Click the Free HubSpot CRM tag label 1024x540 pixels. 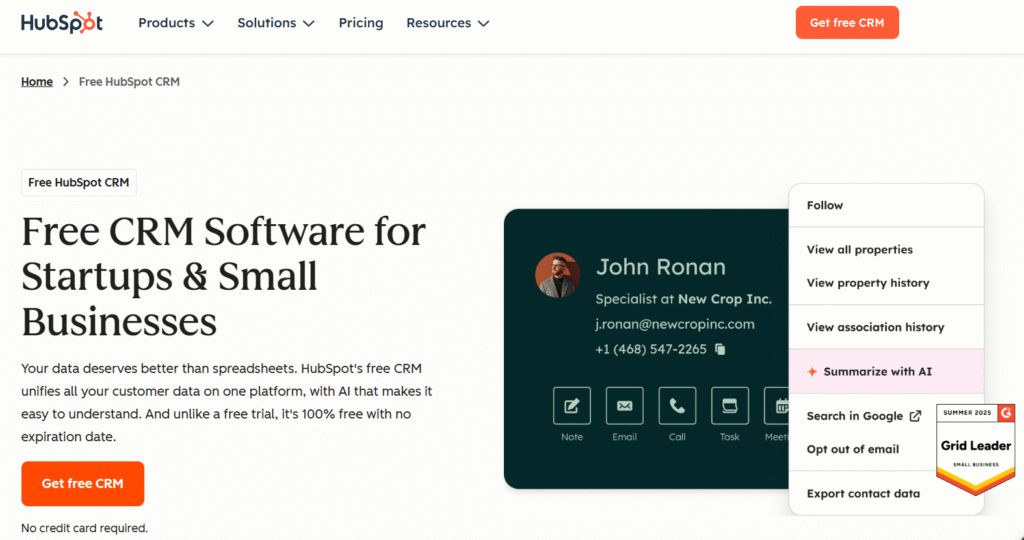tap(78, 183)
